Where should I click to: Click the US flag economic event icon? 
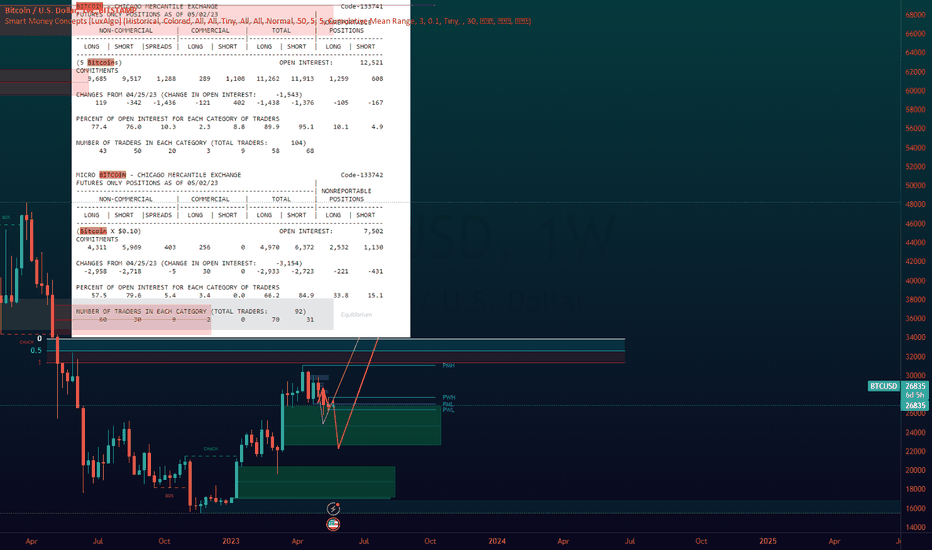[333, 524]
